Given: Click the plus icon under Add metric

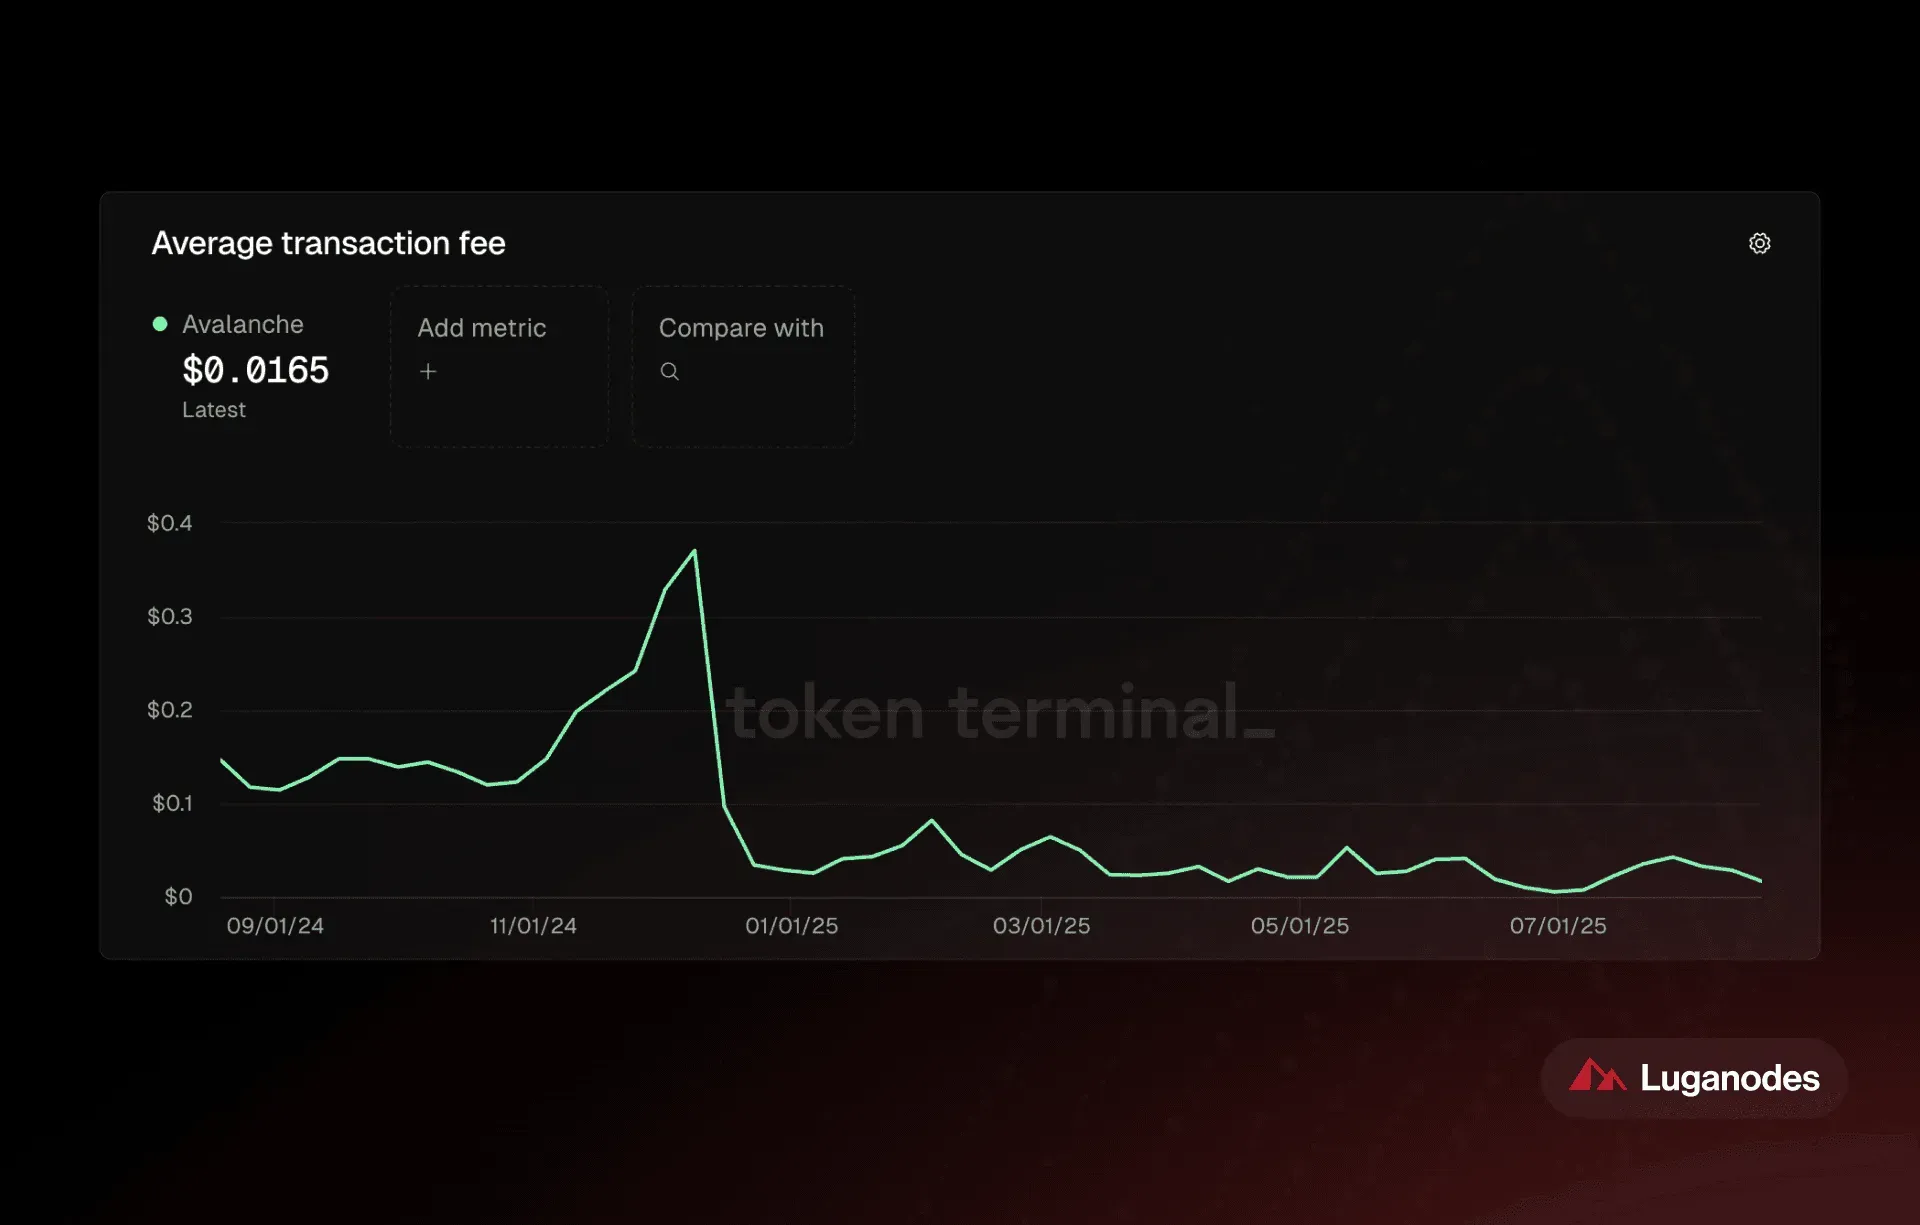Looking at the screenshot, I should coord(428,371).
